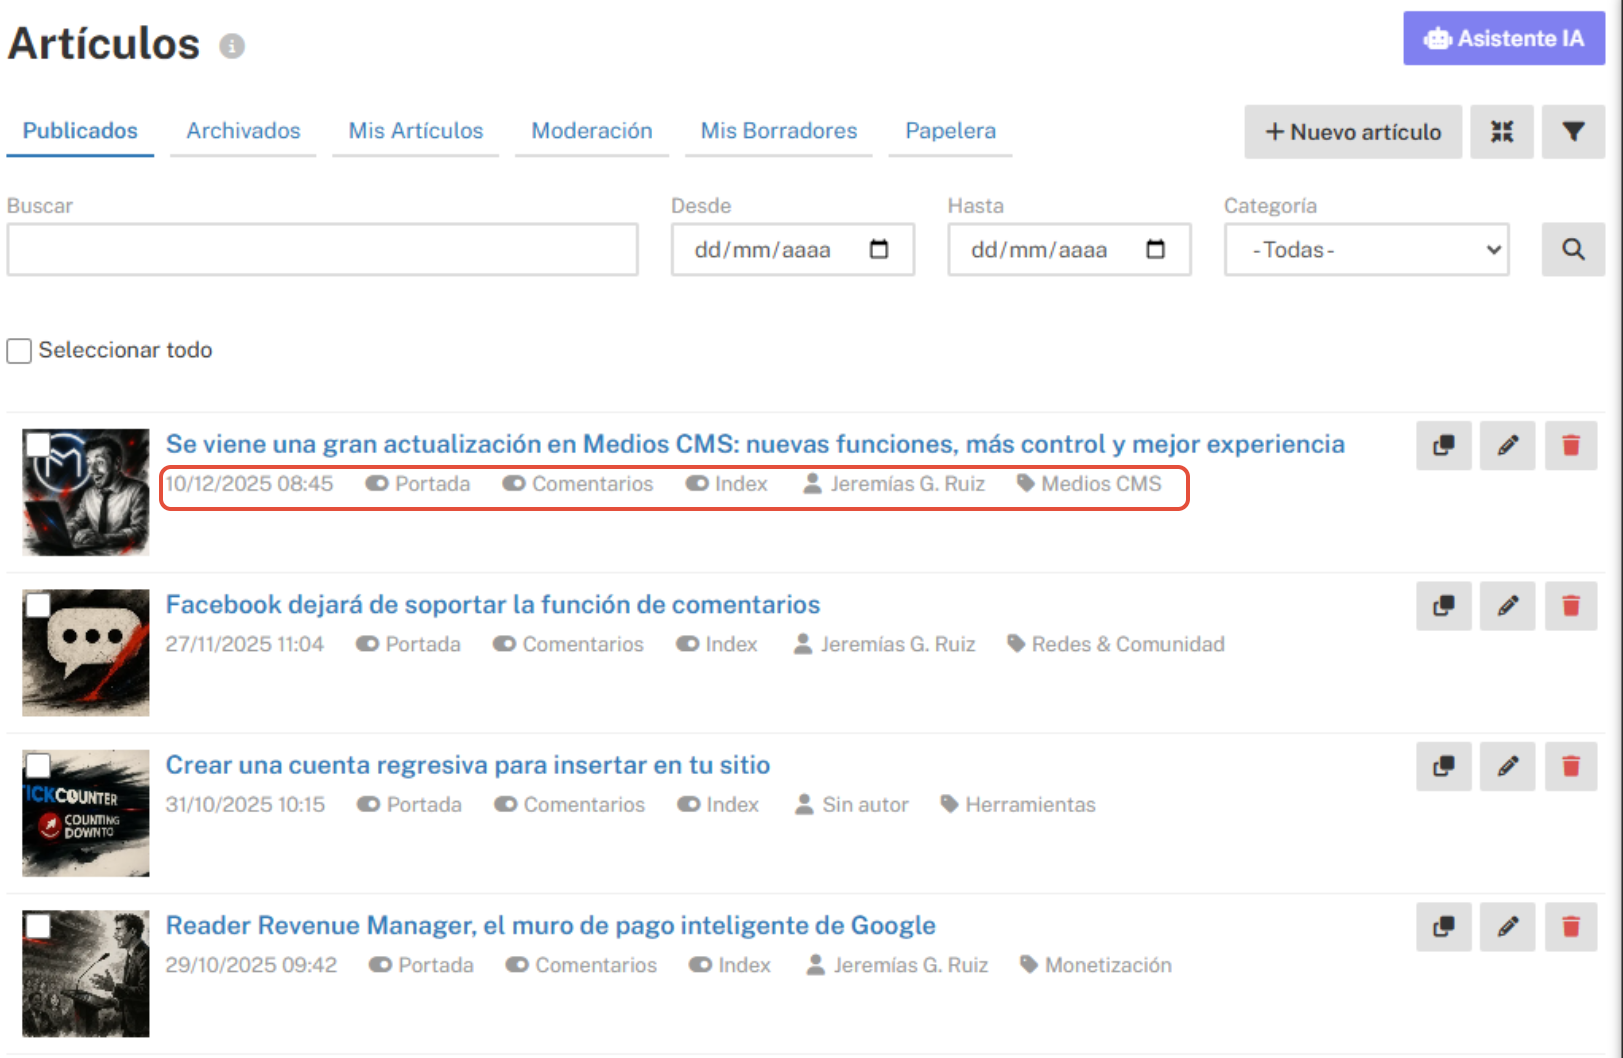Image resolution: width=1623 pixels, height=1058 pixels.
Task: Click author Jeremías G. Ruiz on Facebook article
Action: pyautogui.click(x=885, y=644)
